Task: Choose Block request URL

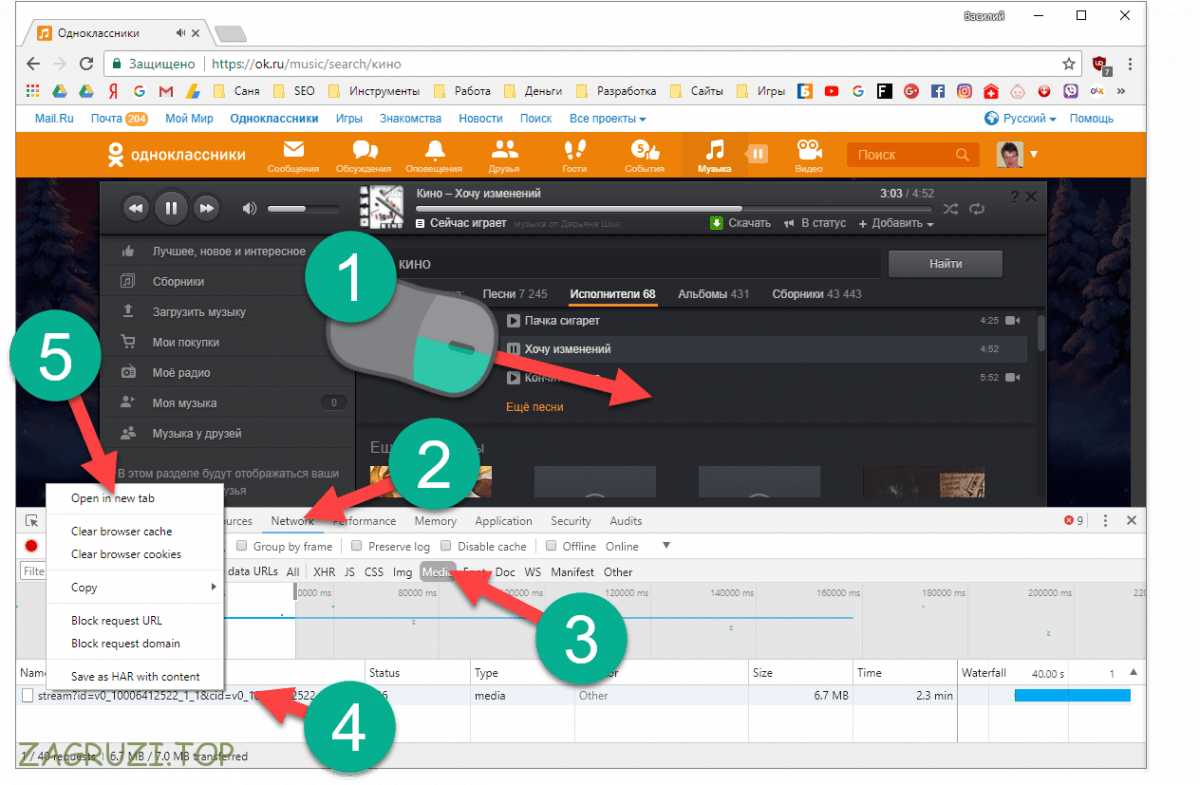Action: click(x=116, y=620)
